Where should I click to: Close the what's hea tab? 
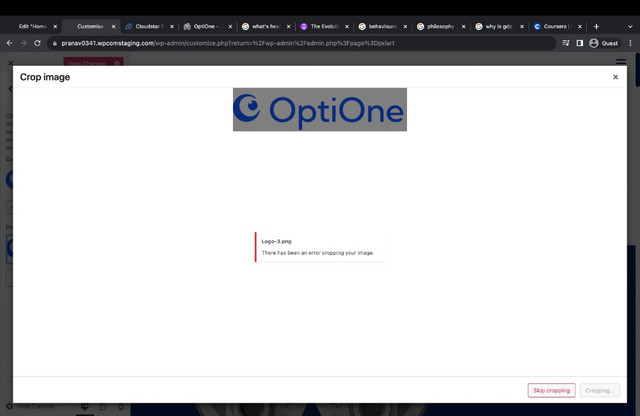[x=289, y=27]
